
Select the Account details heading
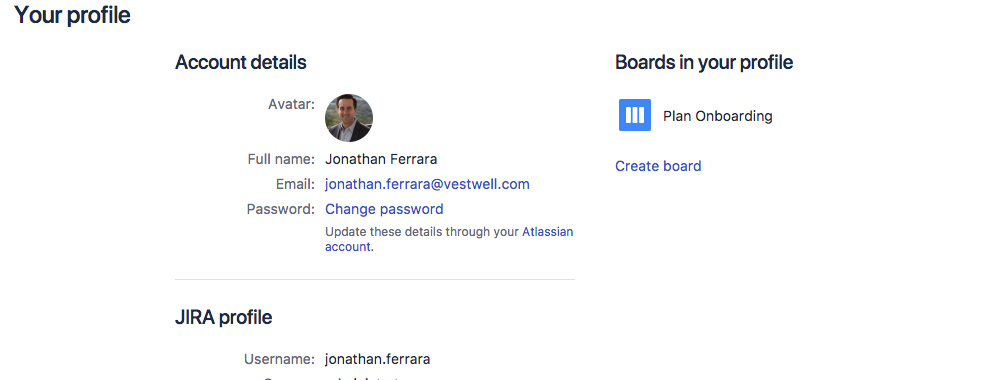pos(241,63)
